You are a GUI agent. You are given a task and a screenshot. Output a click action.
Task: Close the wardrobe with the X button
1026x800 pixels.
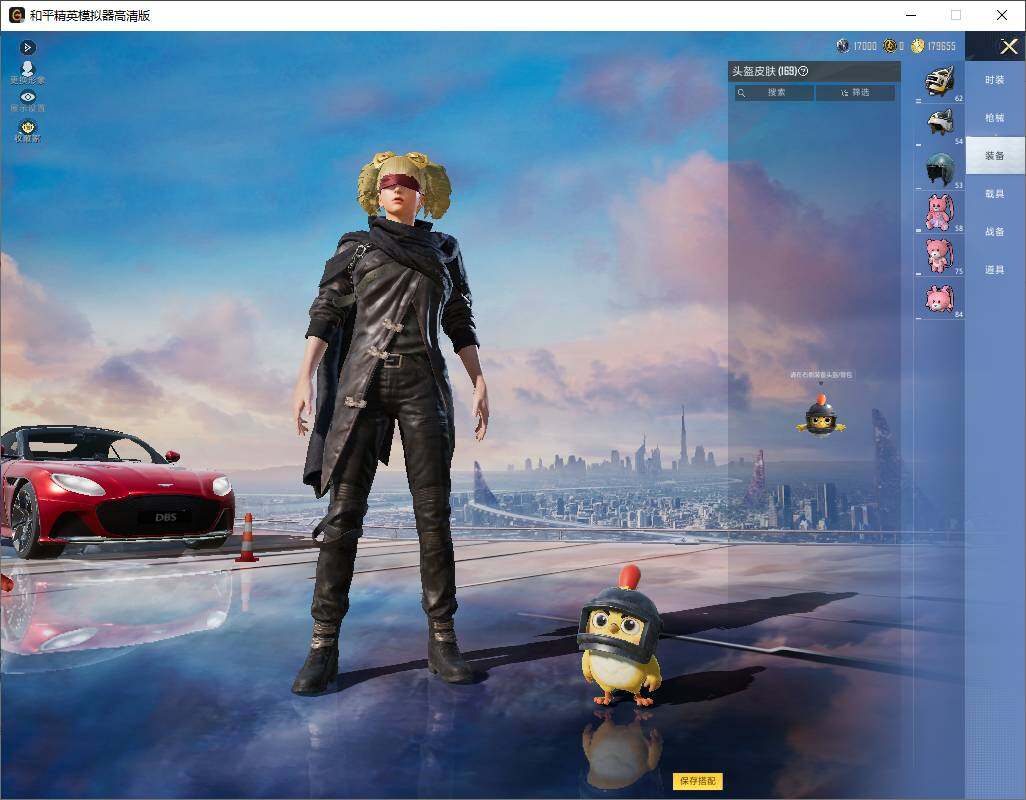tap(1008, 46)
